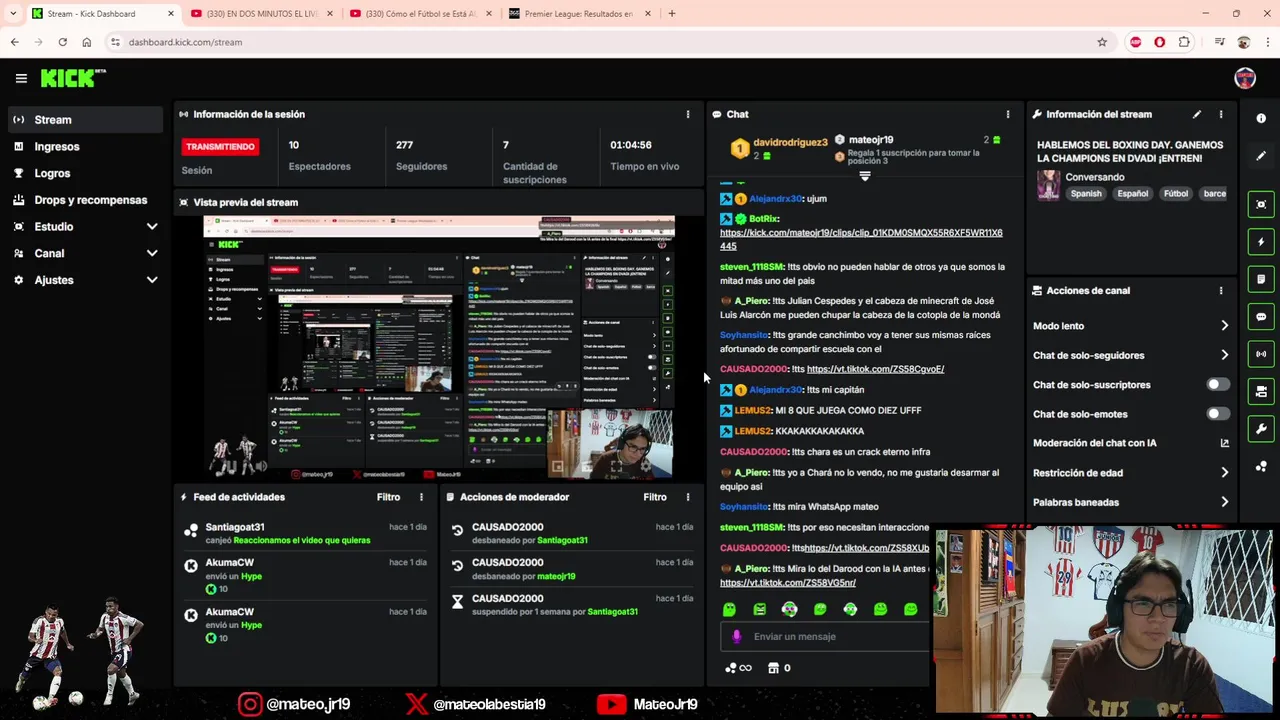Viewport: 1280px width, 720px height.
Task: Open Drops y recompensas in sidebar
Action: (x=85, y=200)
